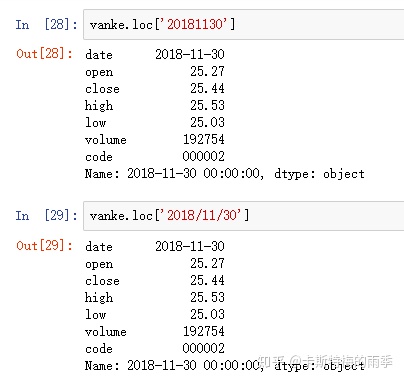Select the In [29] prompt label

46,216
